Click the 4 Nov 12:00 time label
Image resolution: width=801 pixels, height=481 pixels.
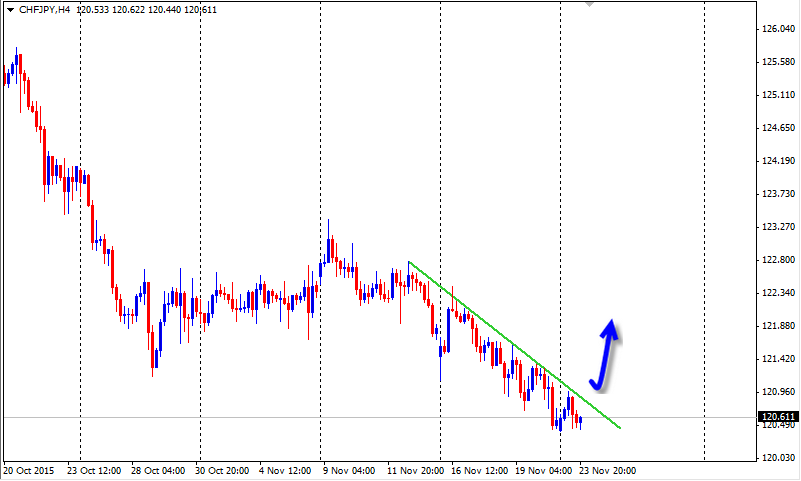click(x=285, y=470)
